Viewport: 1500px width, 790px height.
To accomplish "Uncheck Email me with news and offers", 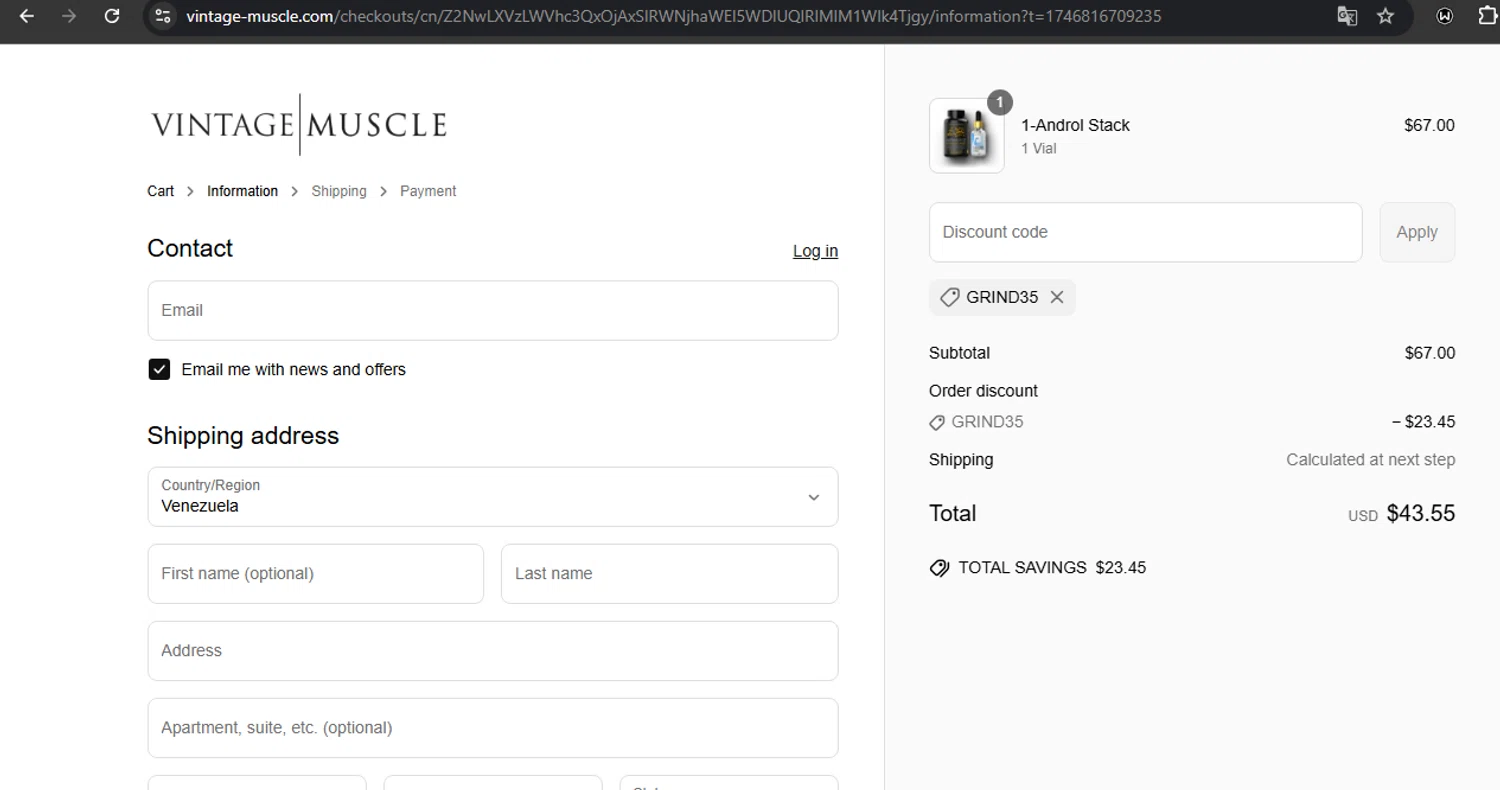I will [x=159, y=369].
